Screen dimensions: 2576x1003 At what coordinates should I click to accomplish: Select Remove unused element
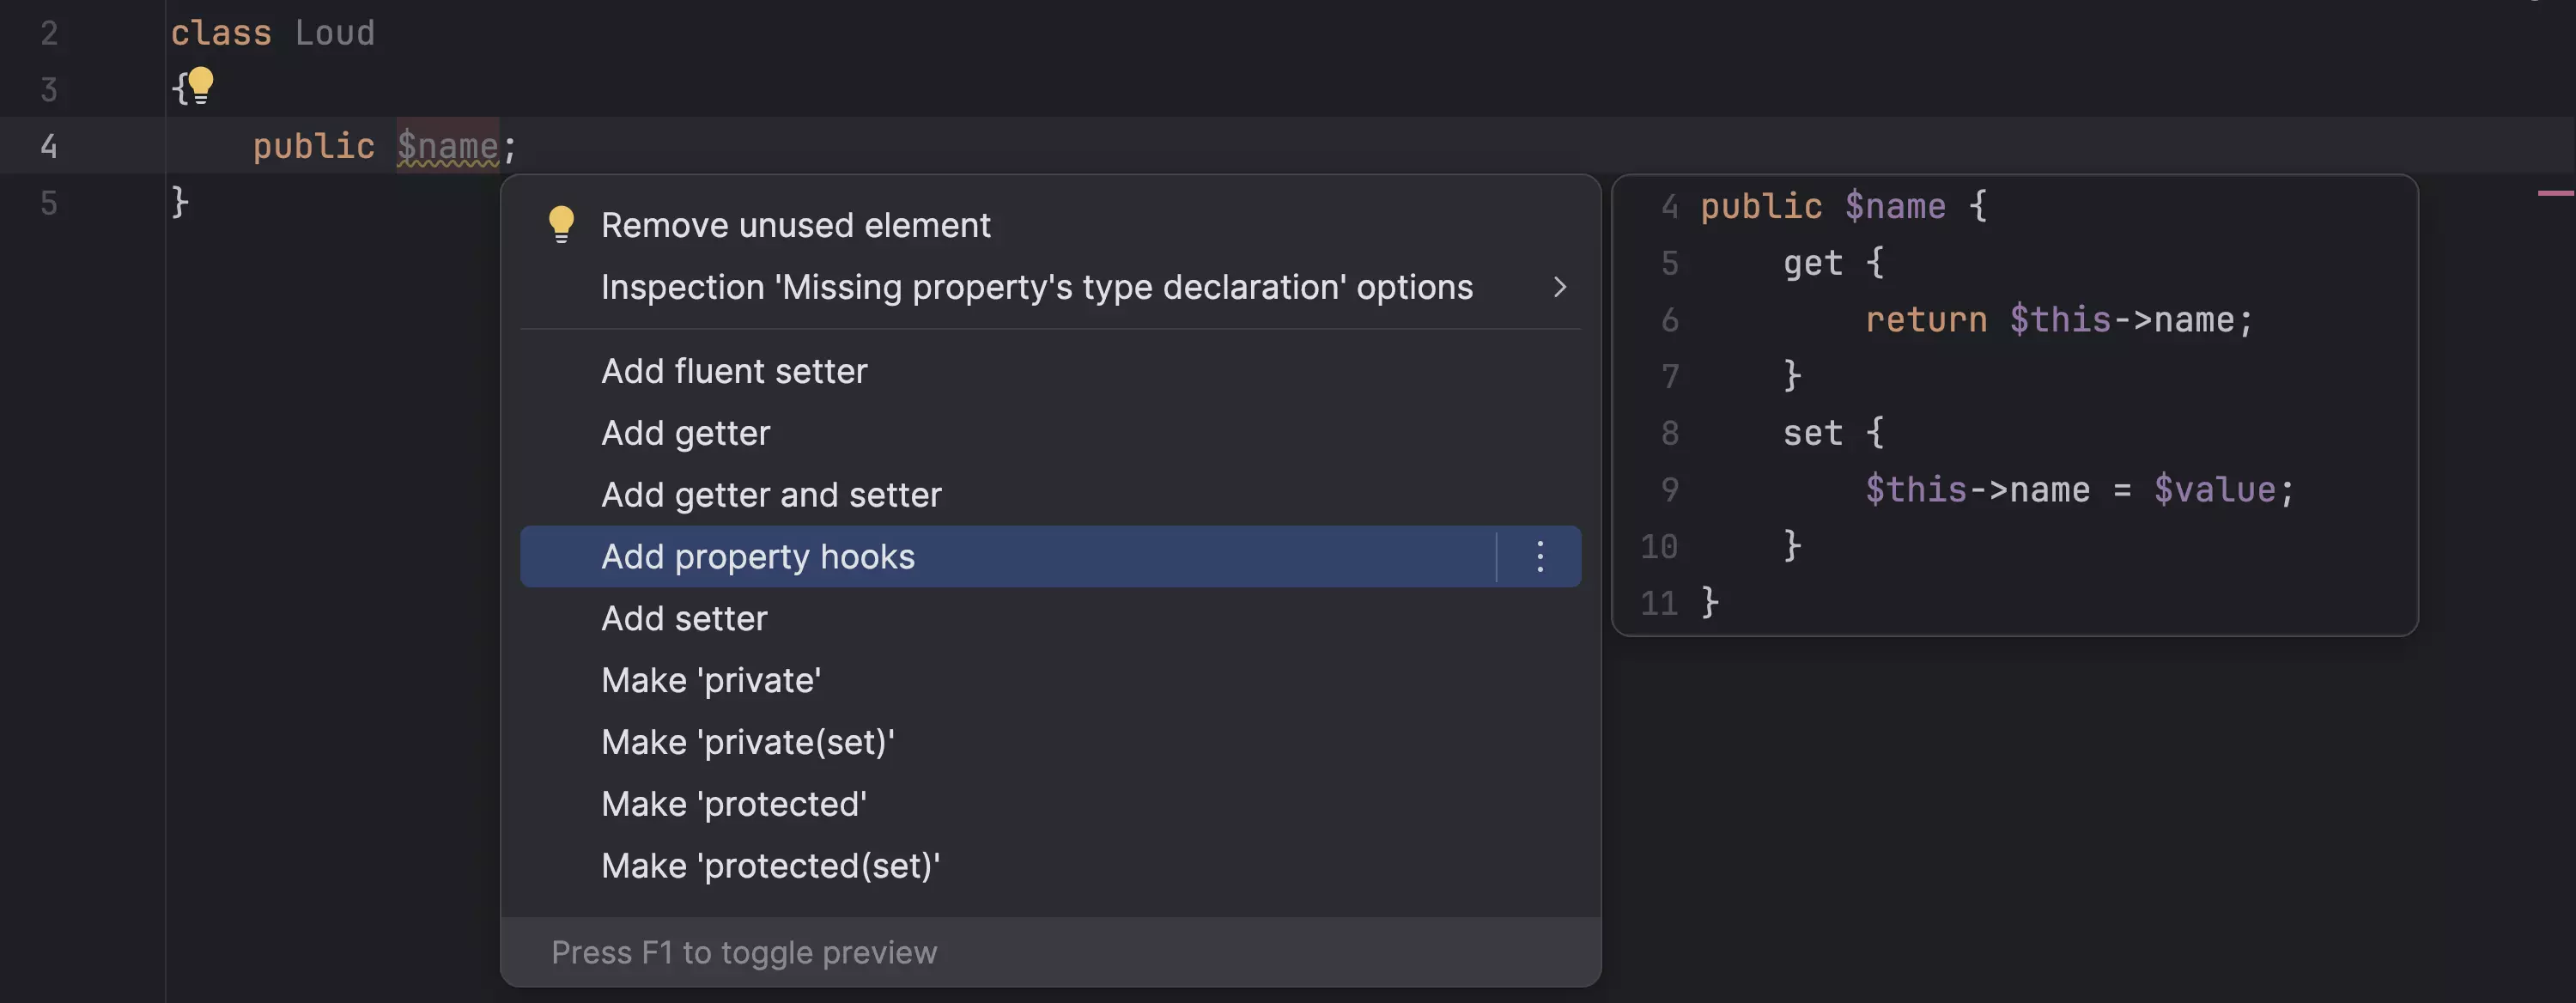tap(795, 225)
